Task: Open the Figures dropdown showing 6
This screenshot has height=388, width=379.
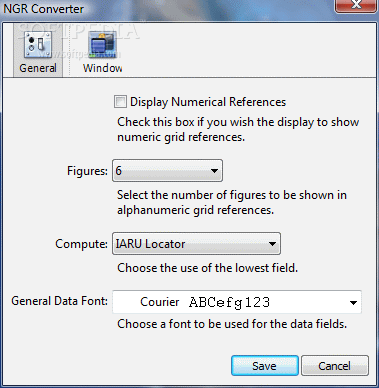Action: click(x=167, y=171)
